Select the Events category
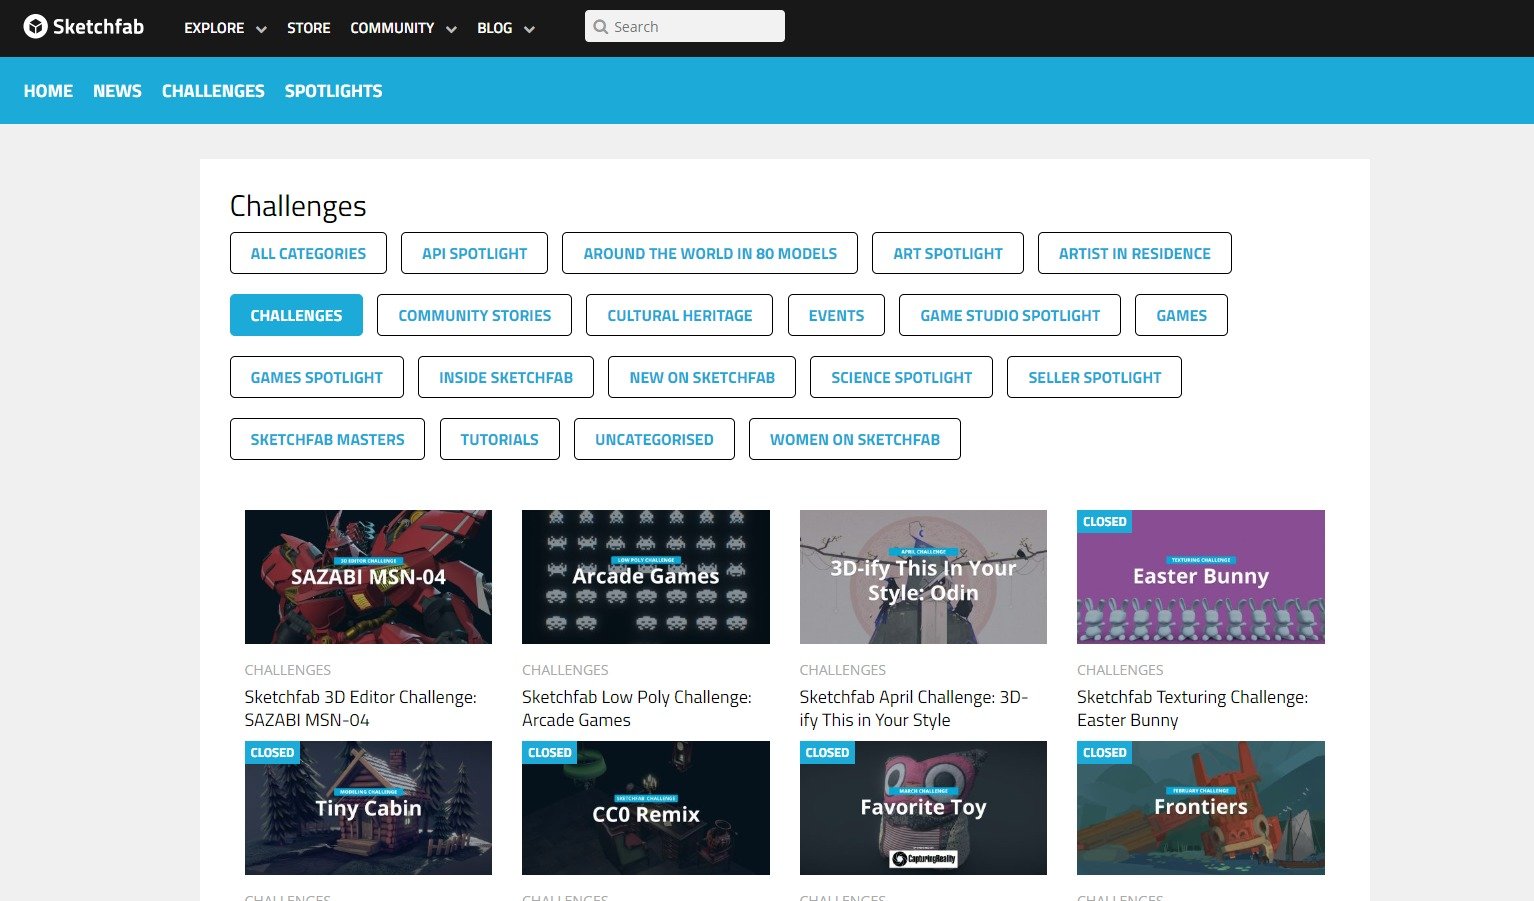The image size is (1534, 901). (836, 315)
